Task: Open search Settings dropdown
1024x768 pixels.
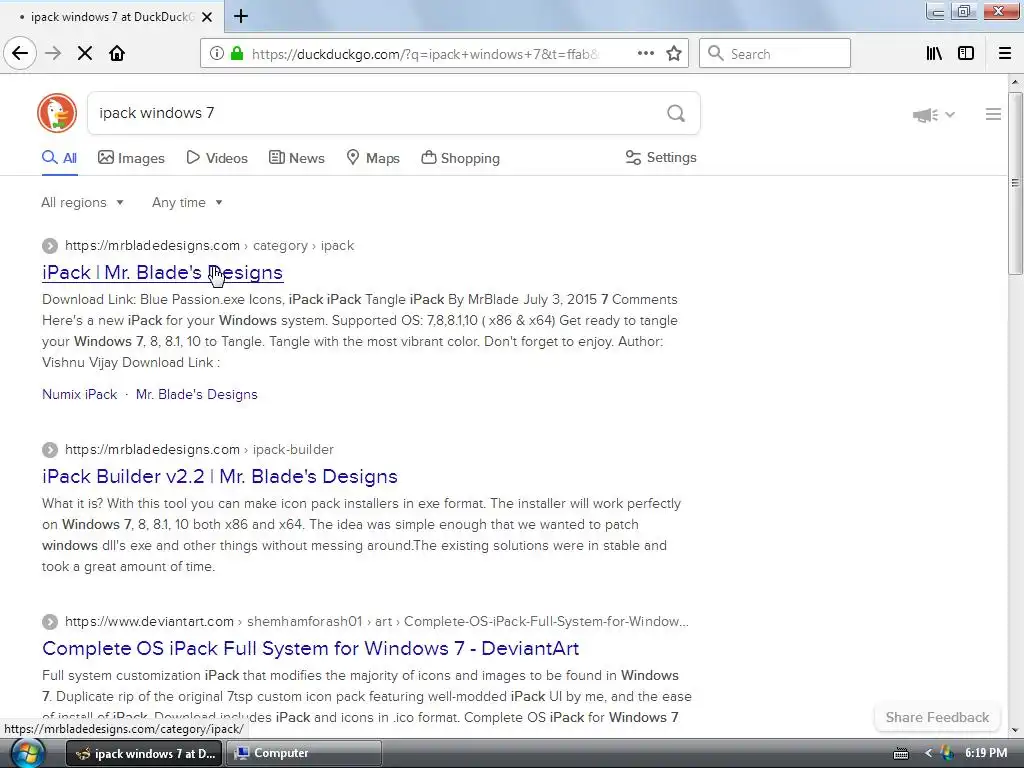Action: (x=661, y=157)
